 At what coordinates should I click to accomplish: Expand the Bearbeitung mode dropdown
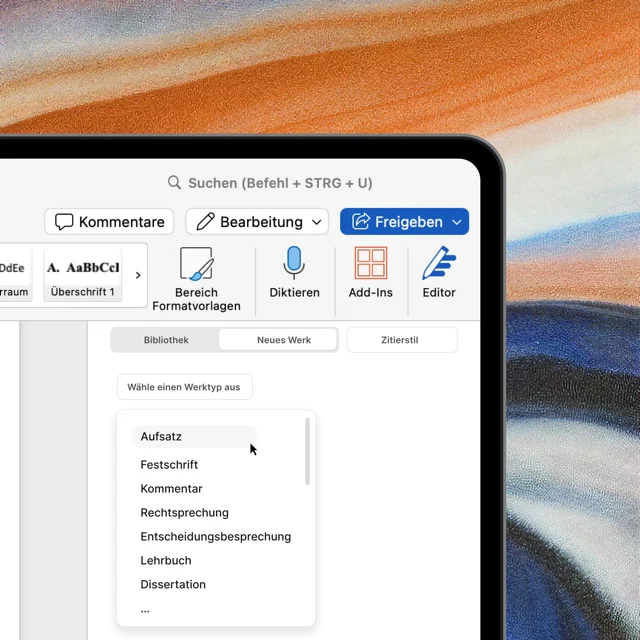pos(318,222)
